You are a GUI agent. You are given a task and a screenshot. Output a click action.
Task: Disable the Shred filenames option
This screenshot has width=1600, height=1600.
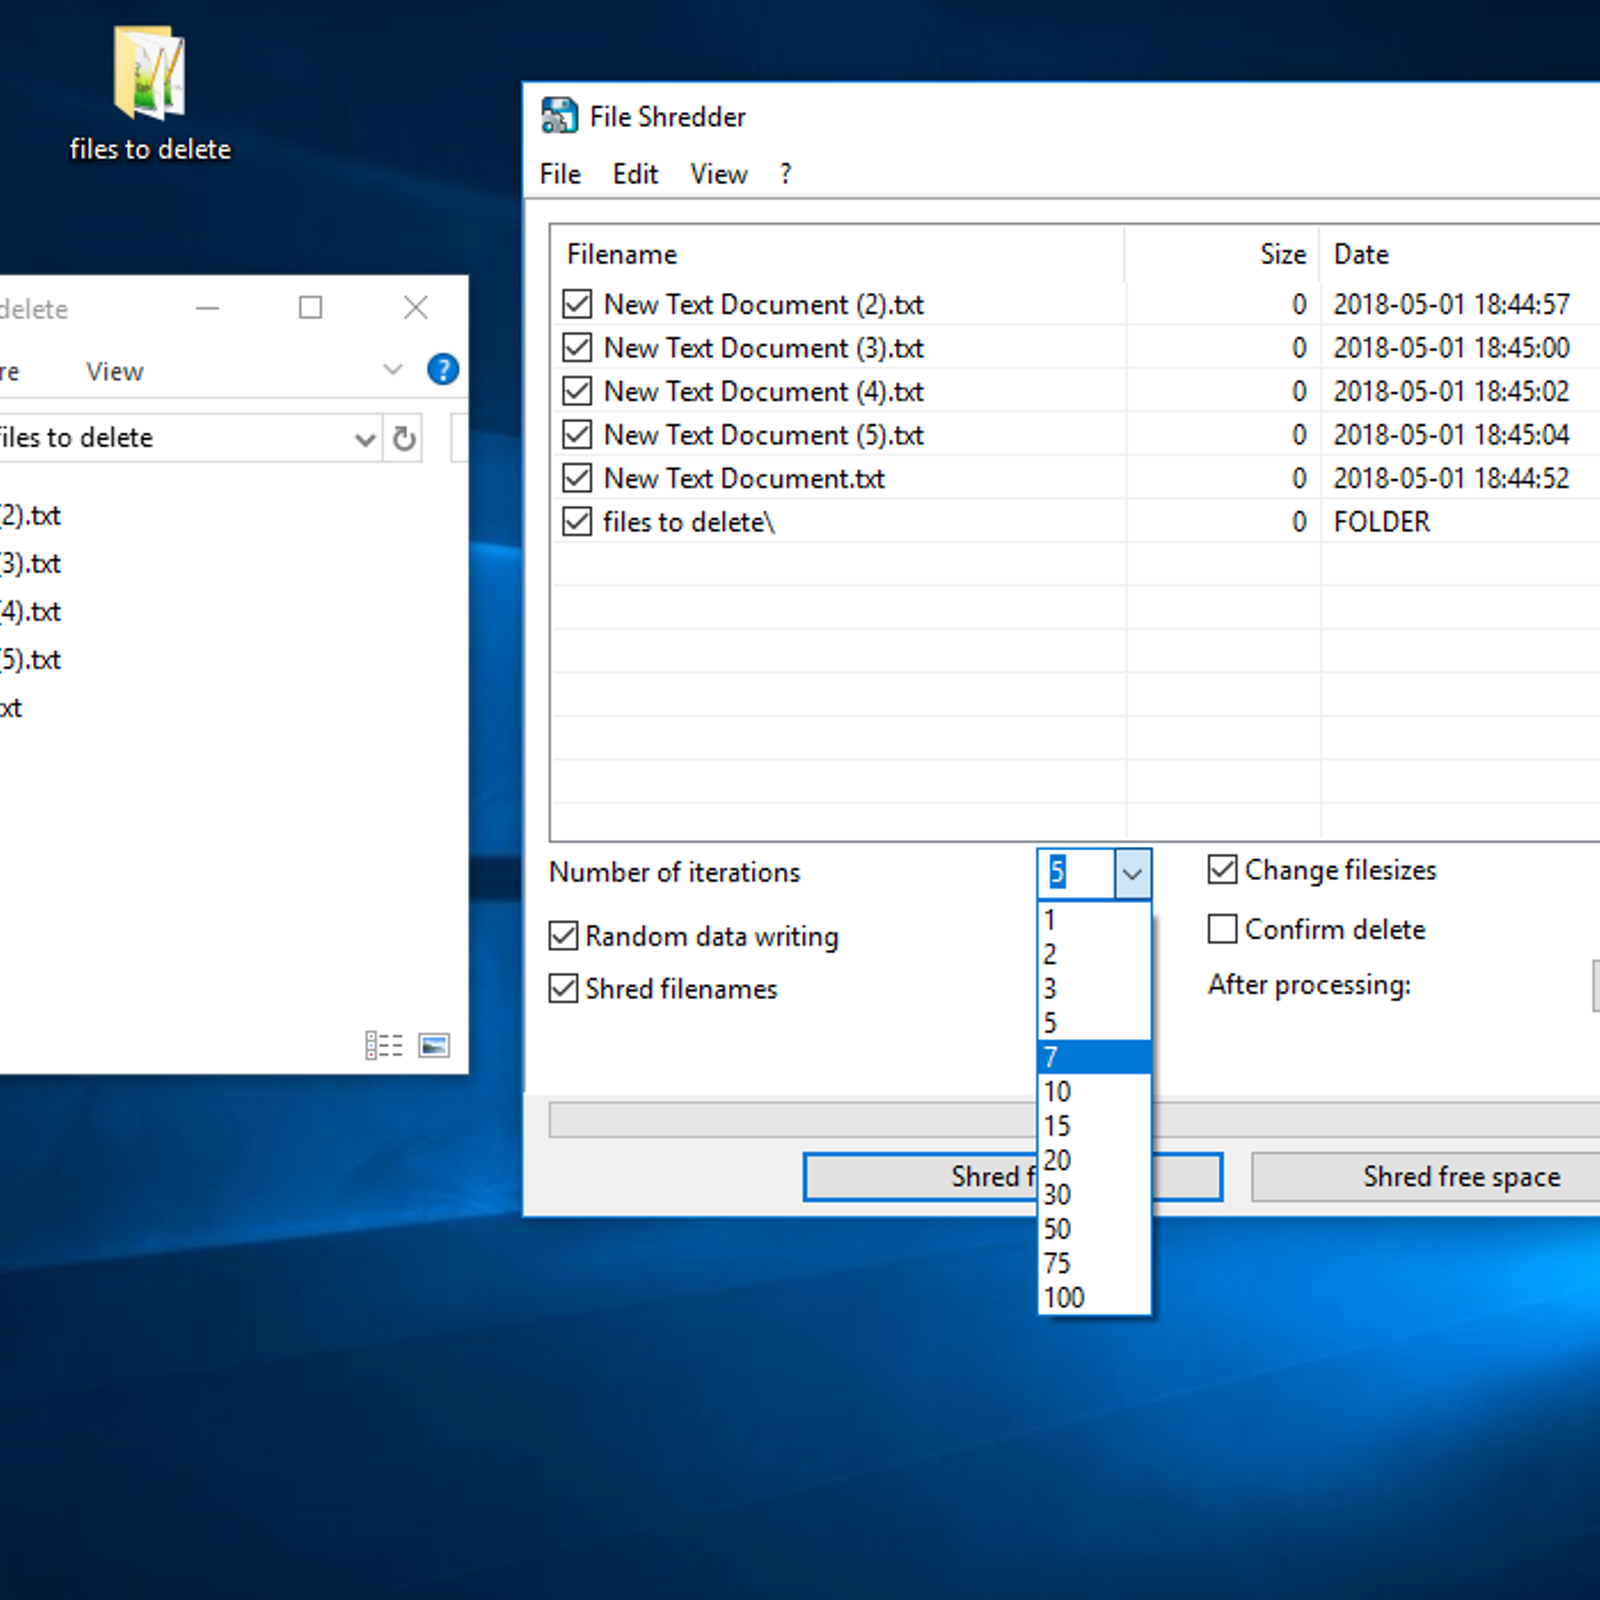[x=564, y=989]
